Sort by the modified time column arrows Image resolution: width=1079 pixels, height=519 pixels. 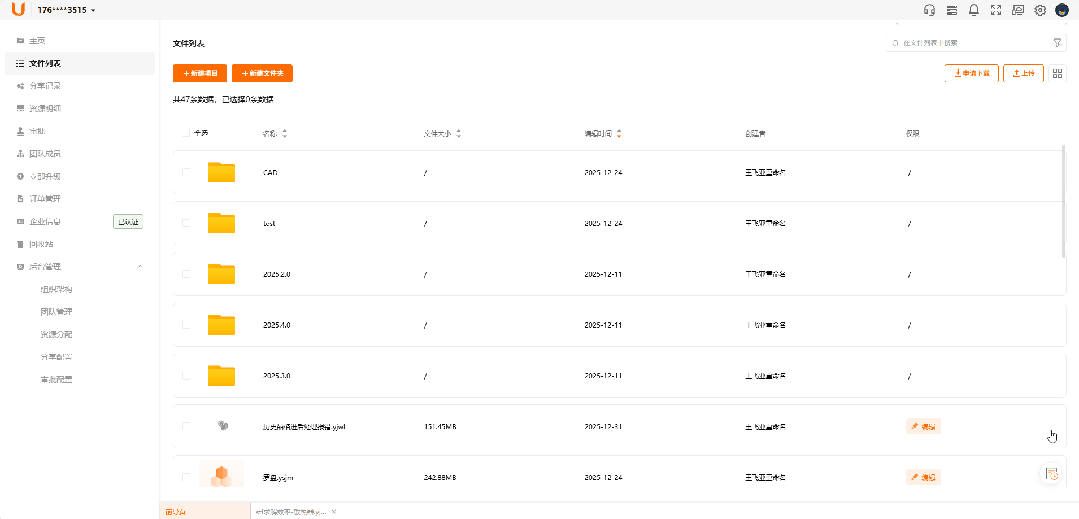(618, 133)
